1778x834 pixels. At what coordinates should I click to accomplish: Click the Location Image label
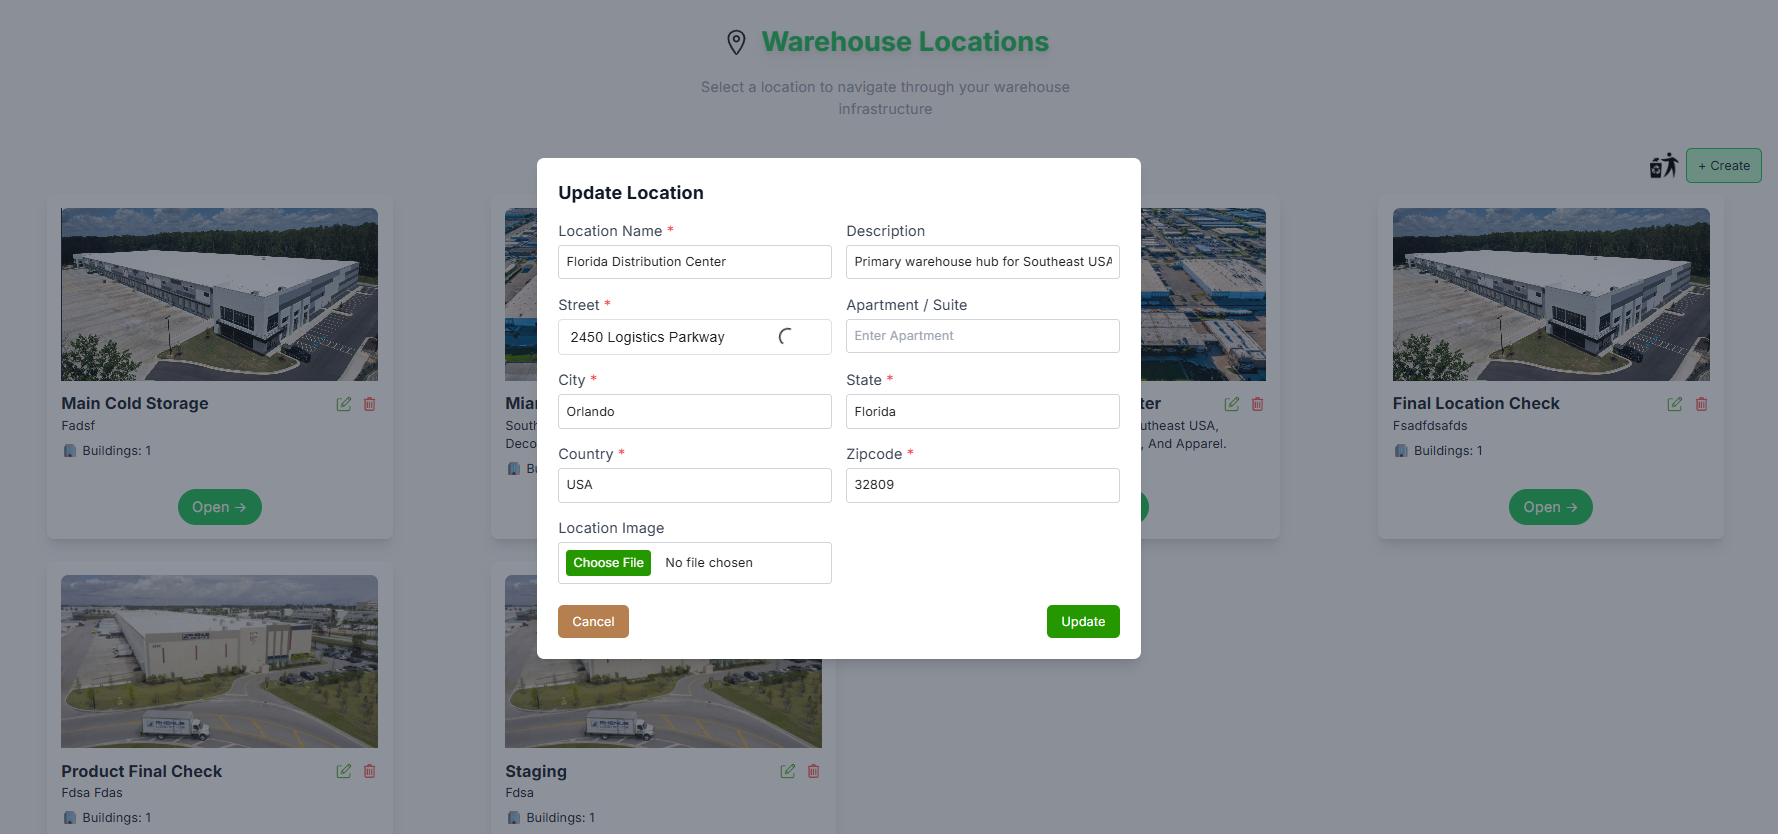(611, 528)
